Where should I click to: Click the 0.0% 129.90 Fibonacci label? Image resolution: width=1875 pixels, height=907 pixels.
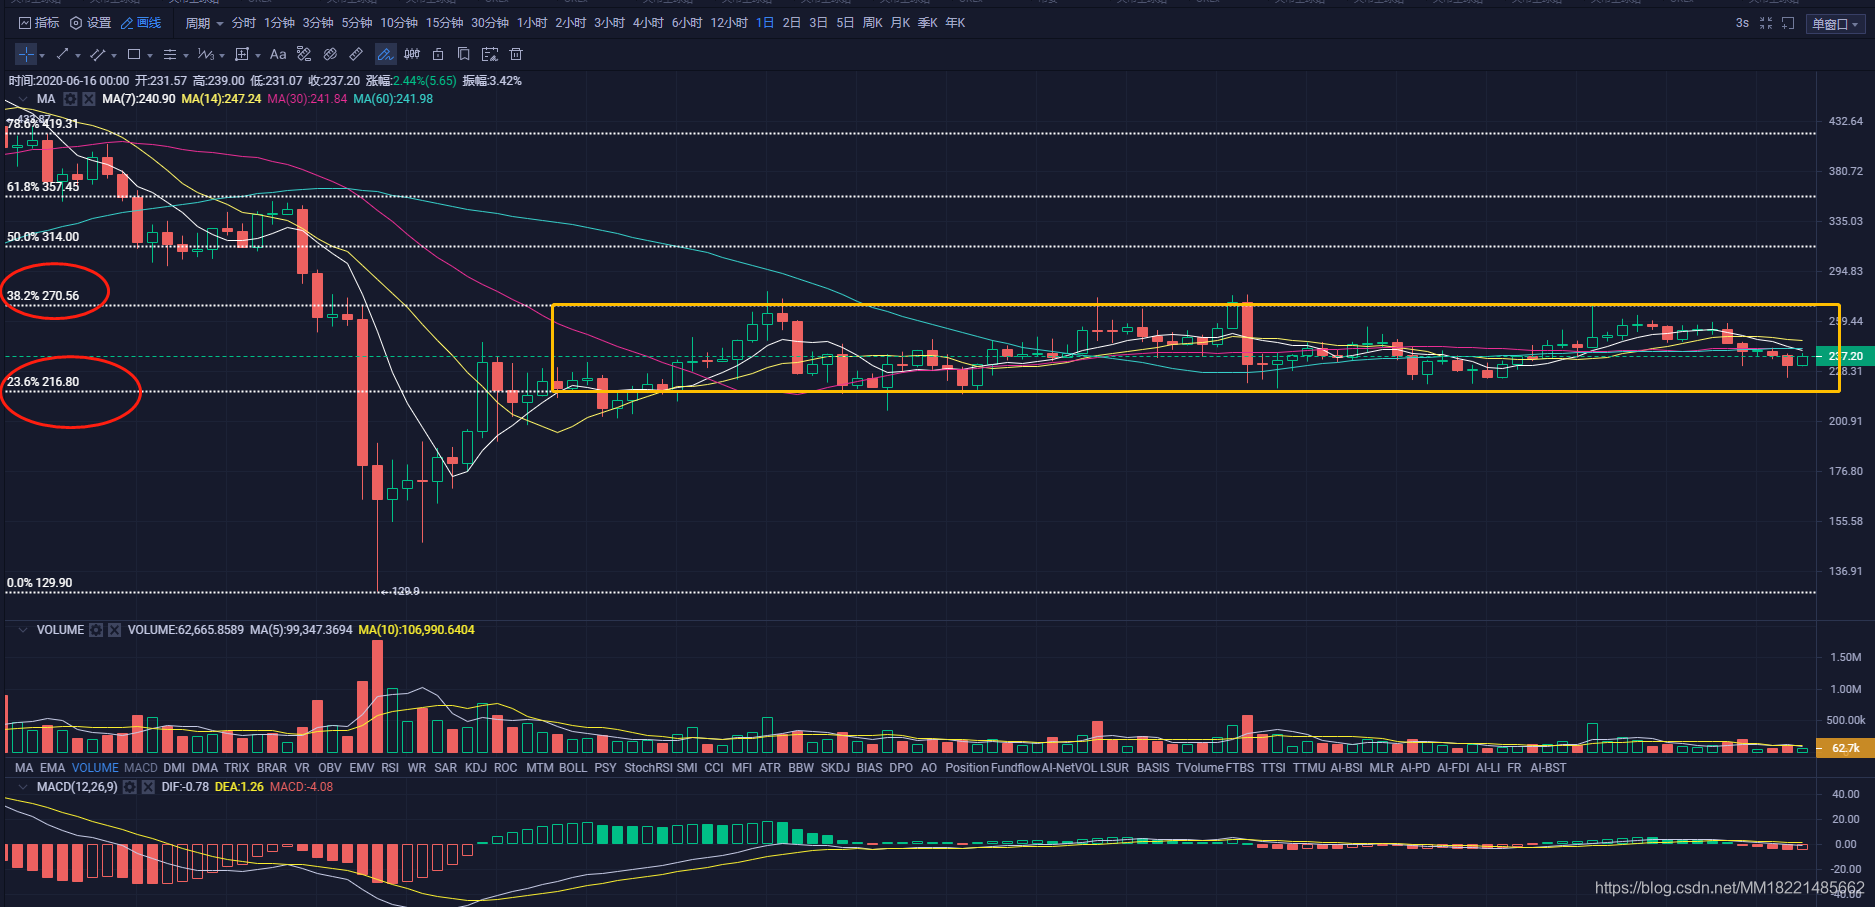click(39, 583)
